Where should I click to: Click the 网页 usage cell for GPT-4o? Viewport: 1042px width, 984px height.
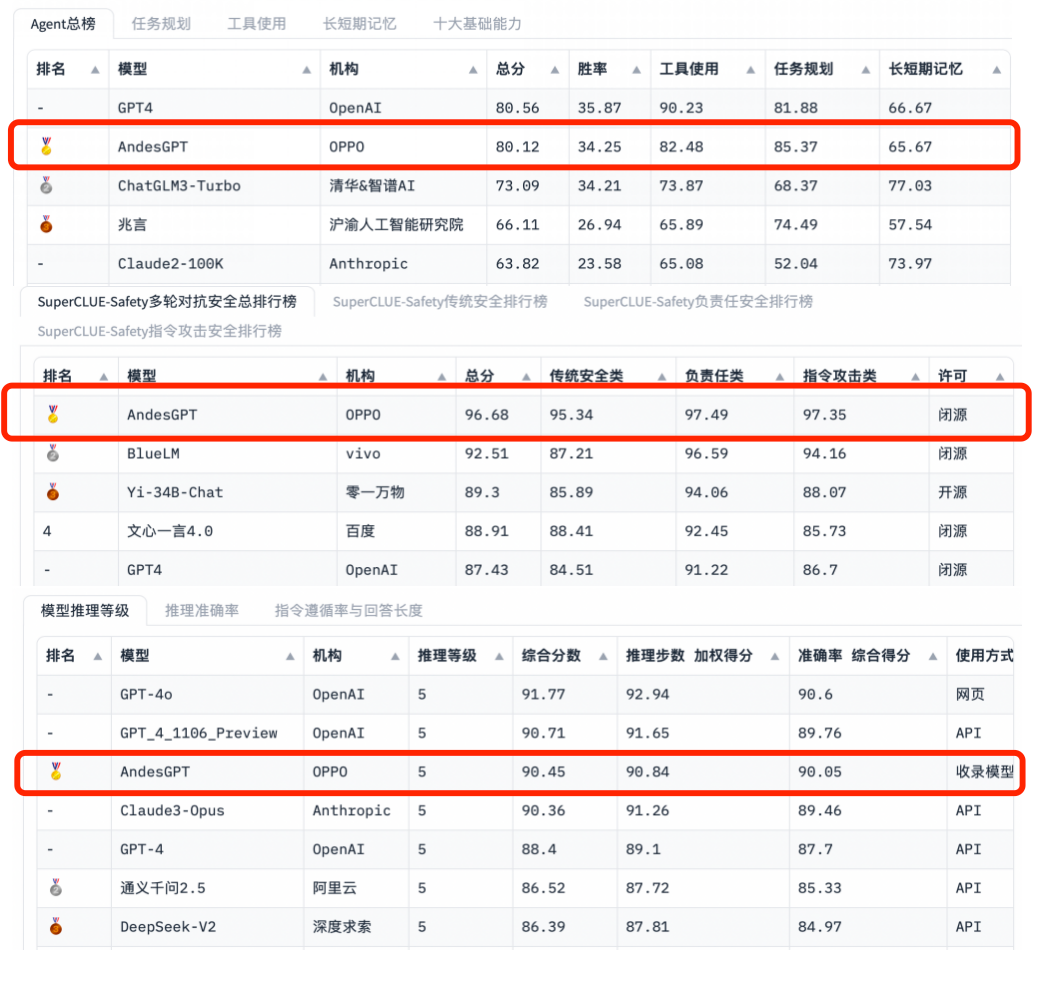pos(970,694)
